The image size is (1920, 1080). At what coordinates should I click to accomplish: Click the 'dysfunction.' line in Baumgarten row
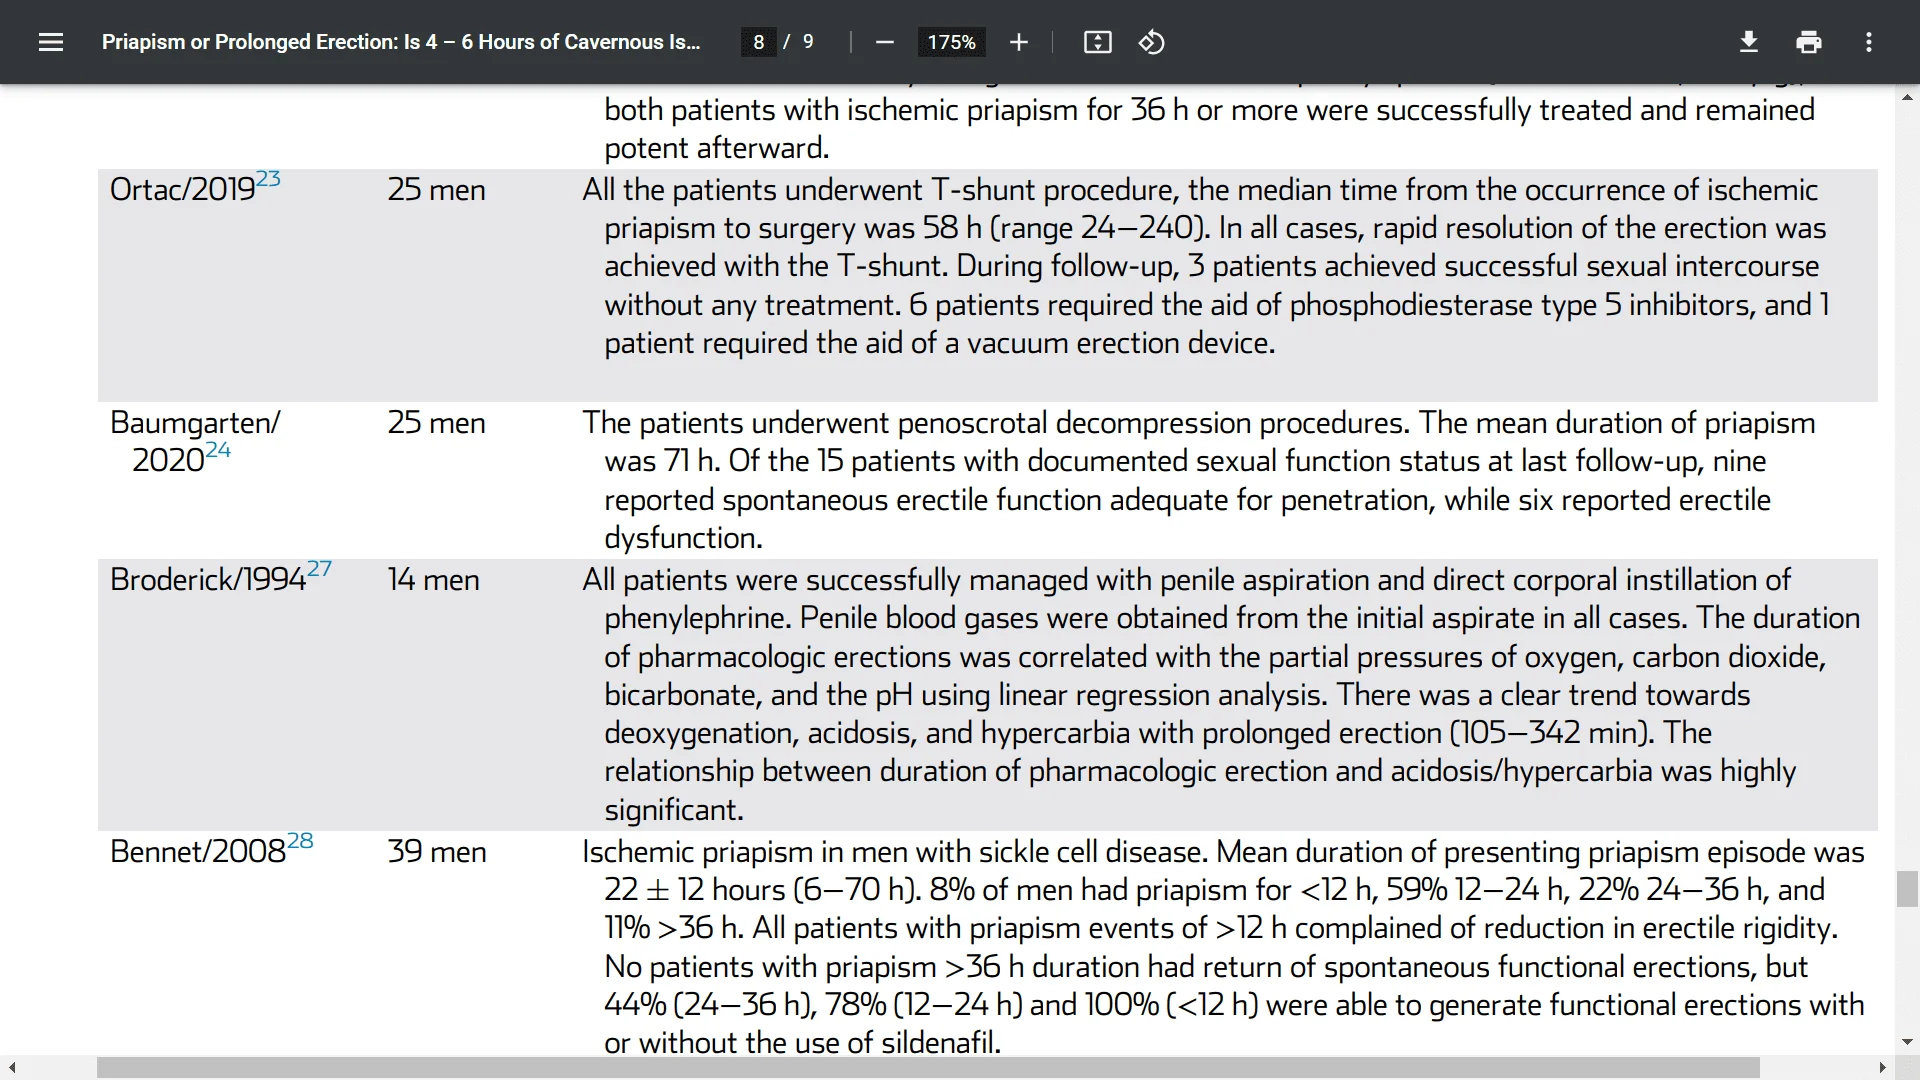[x=683, y=538]
